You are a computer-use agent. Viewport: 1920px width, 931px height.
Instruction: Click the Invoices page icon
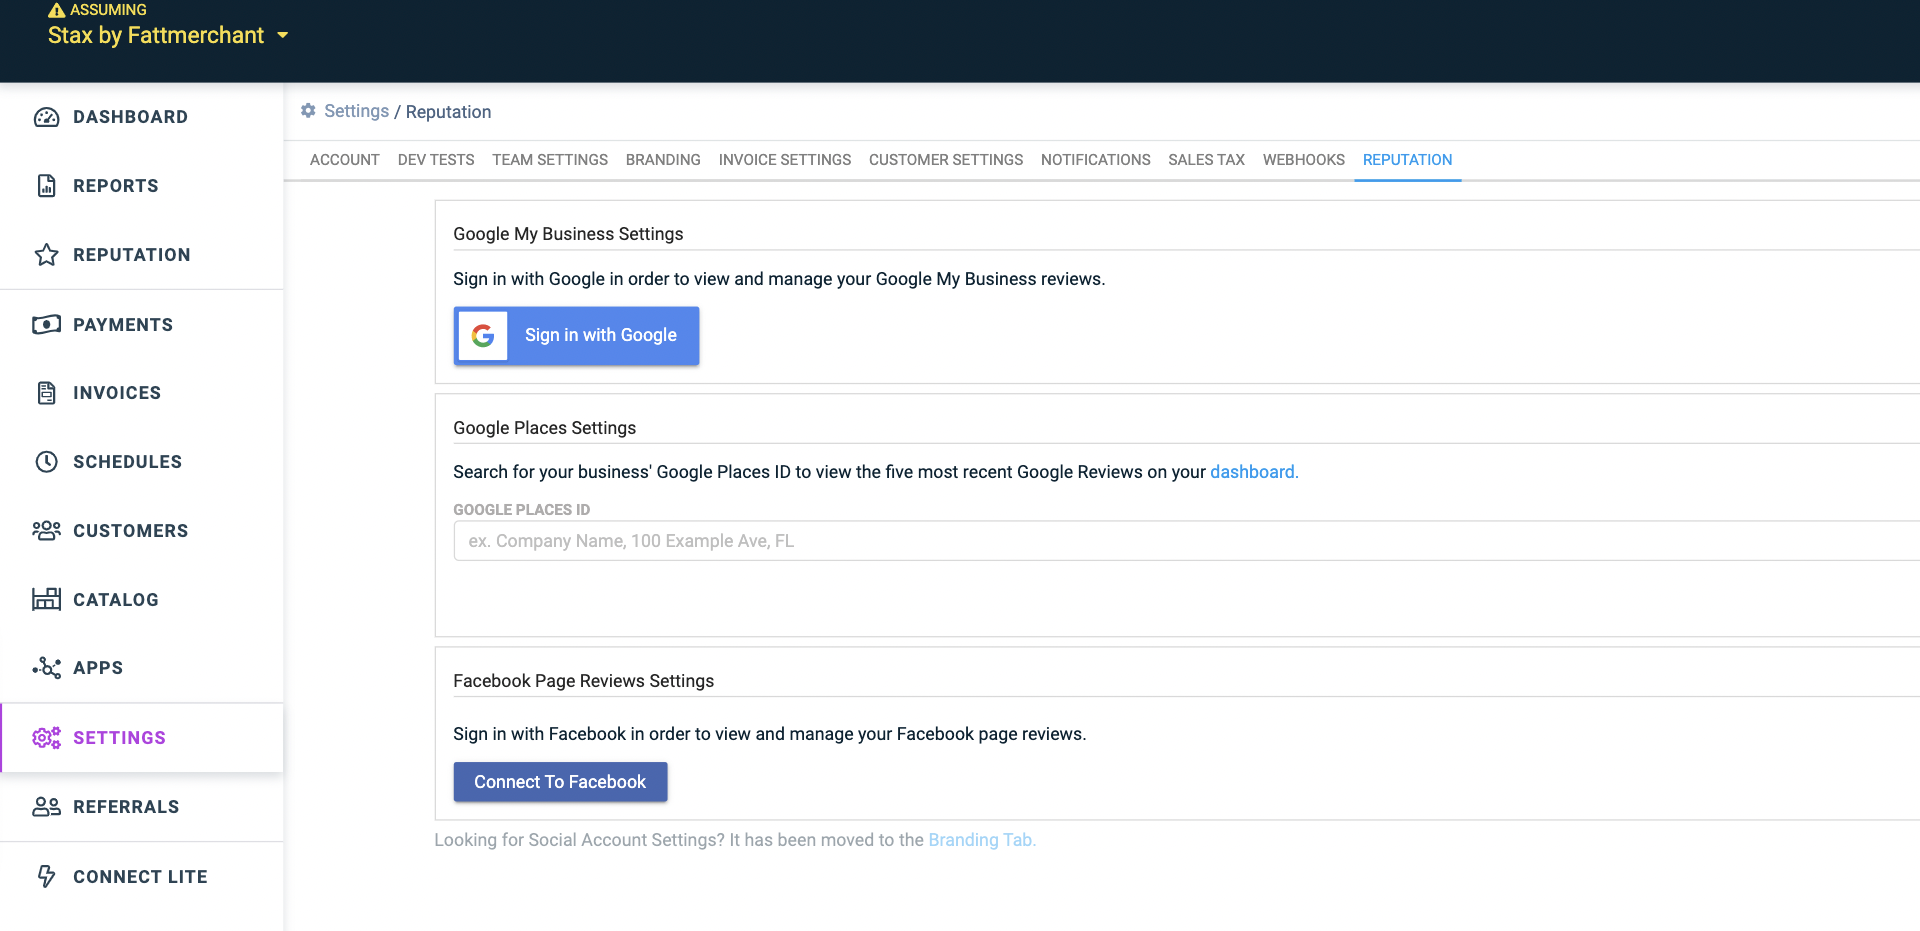point(46,393)
